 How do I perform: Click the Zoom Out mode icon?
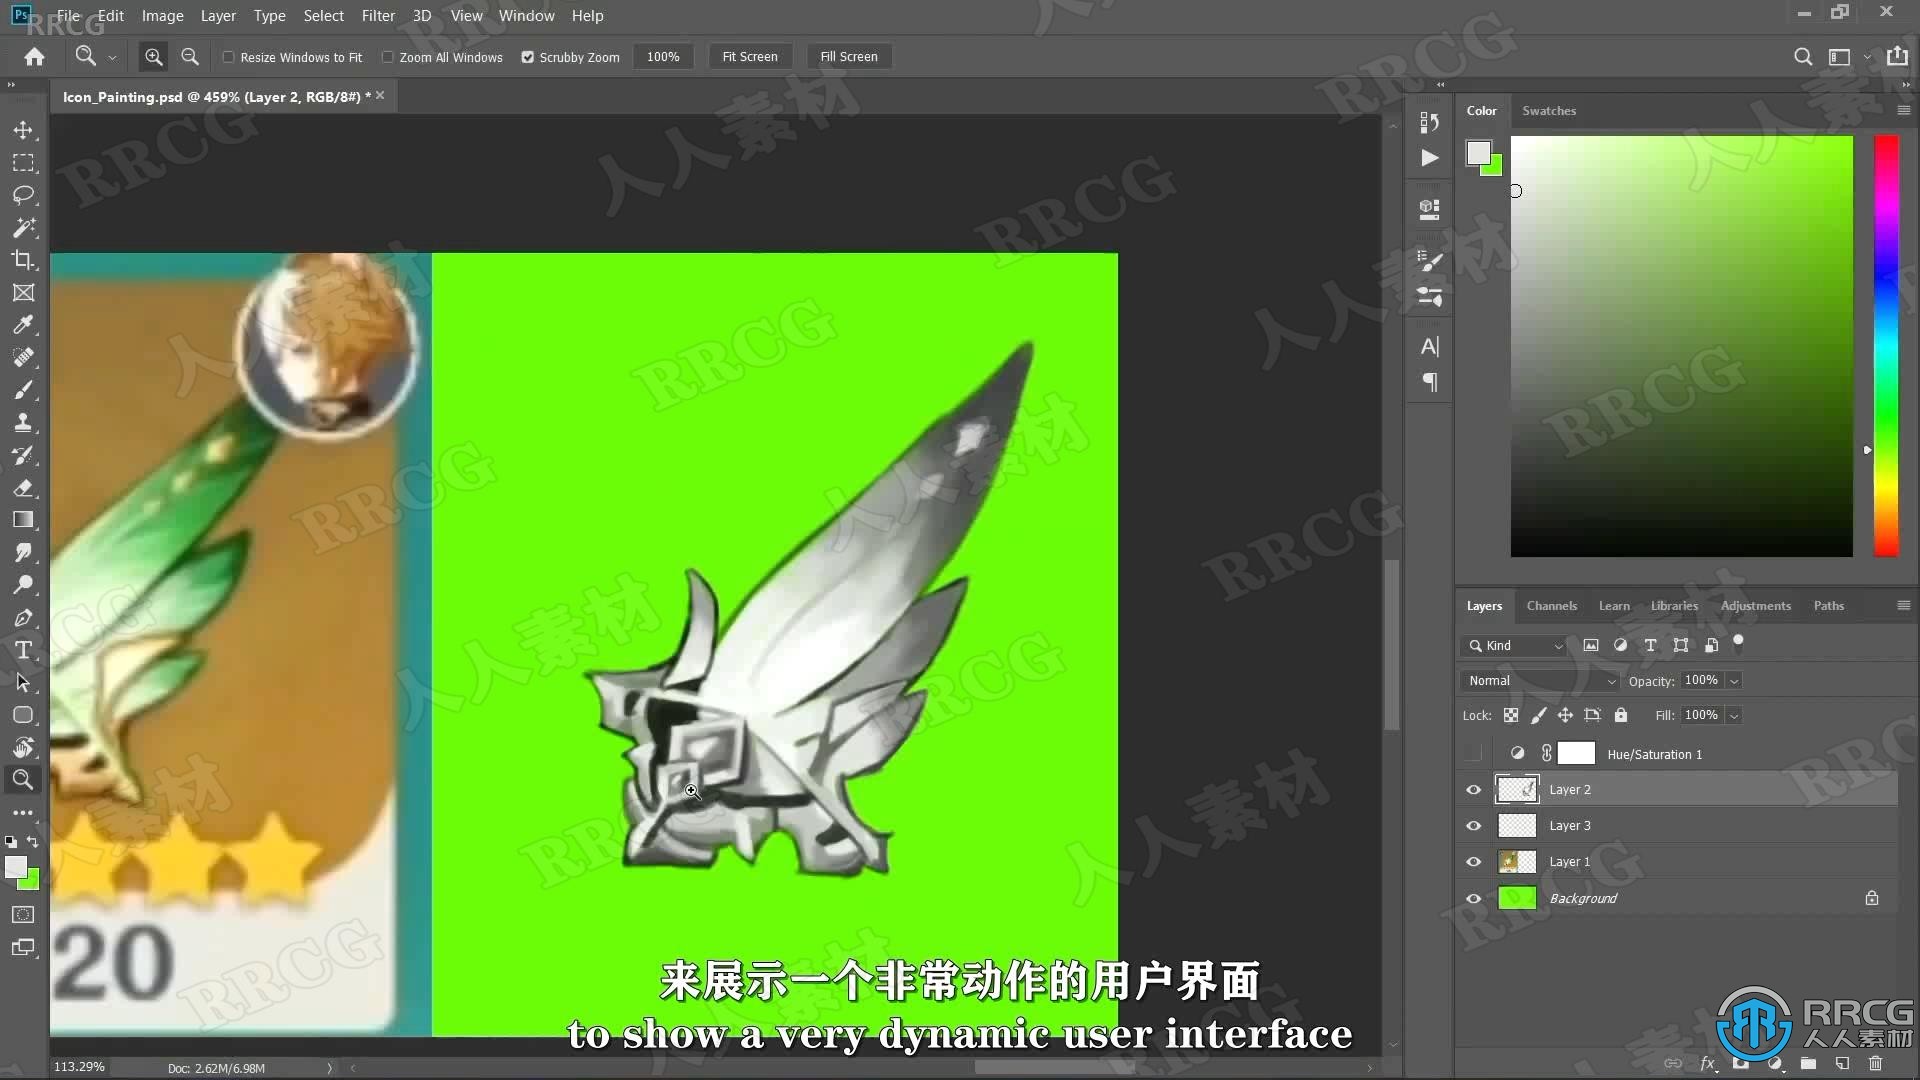tap(190, 57)
